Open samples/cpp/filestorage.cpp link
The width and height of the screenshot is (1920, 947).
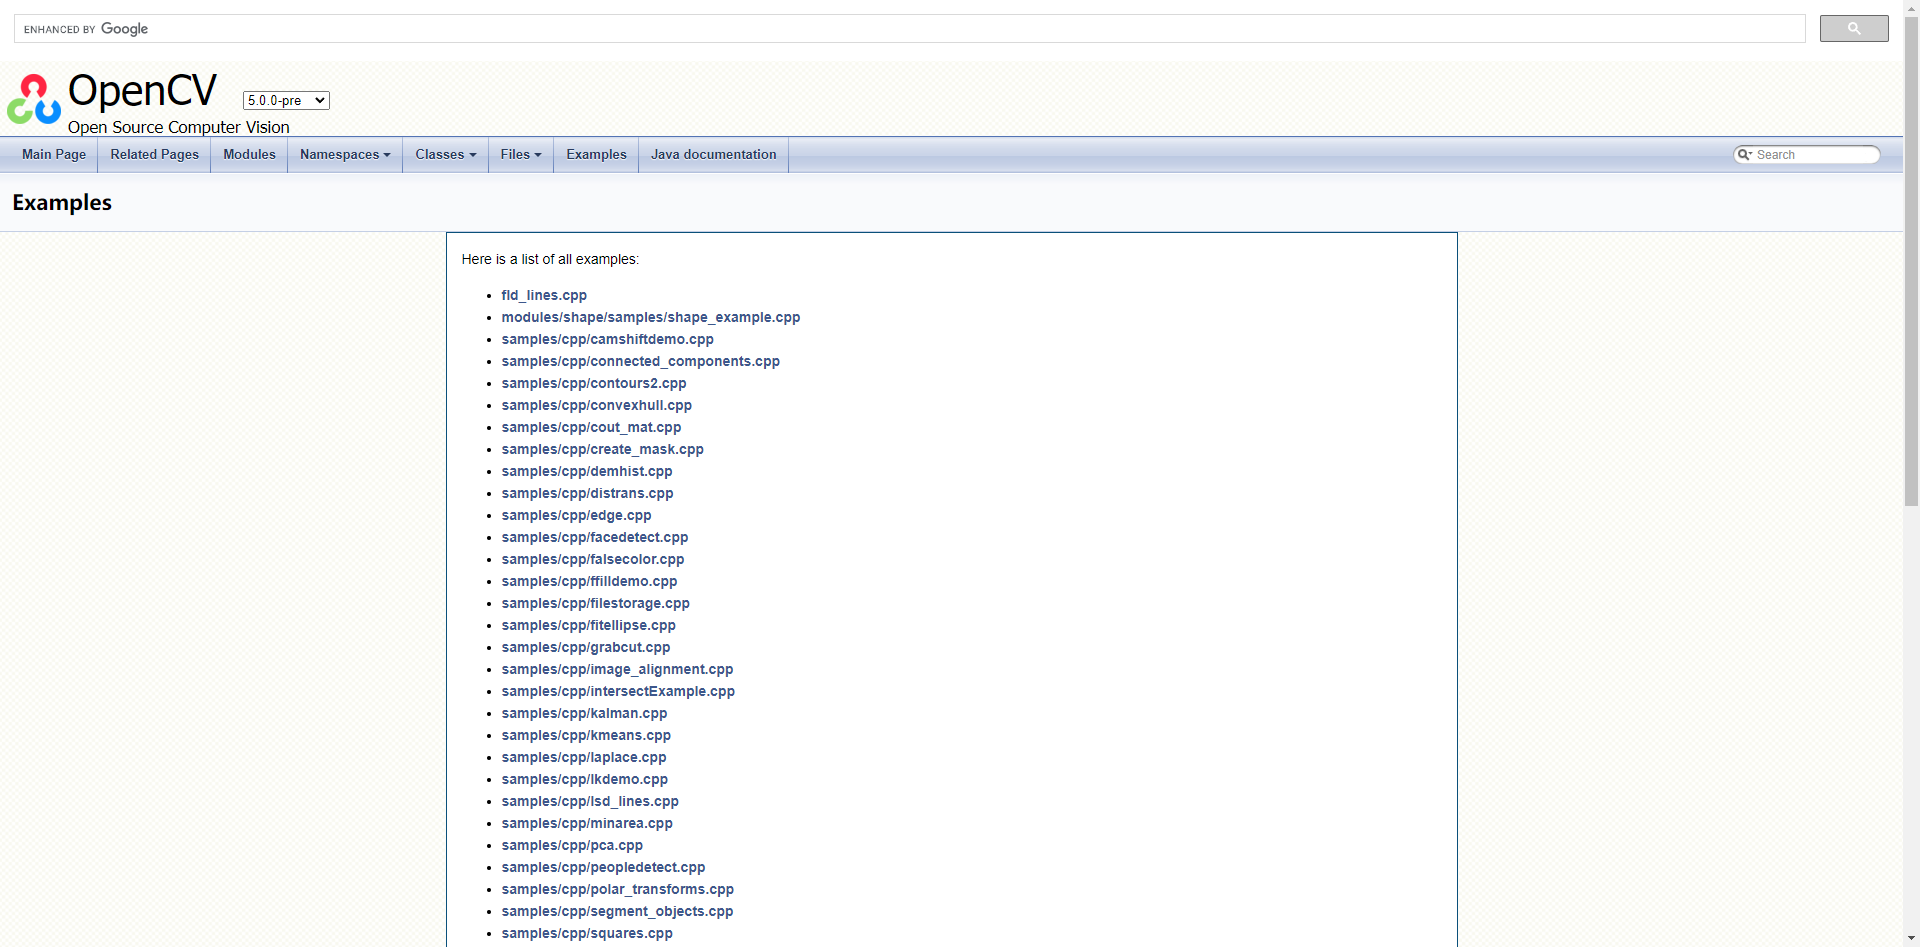click(x=596, y=604)
